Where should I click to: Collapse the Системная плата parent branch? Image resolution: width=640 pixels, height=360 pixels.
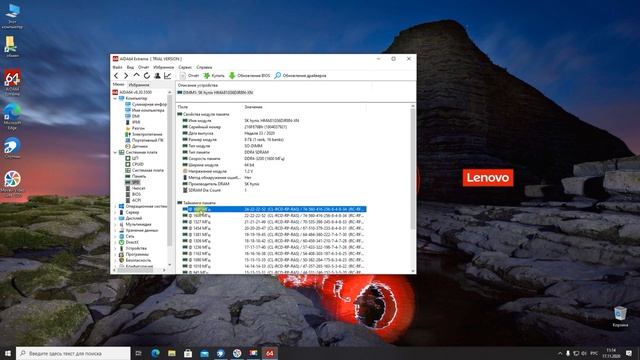click(x=115, y=152)
